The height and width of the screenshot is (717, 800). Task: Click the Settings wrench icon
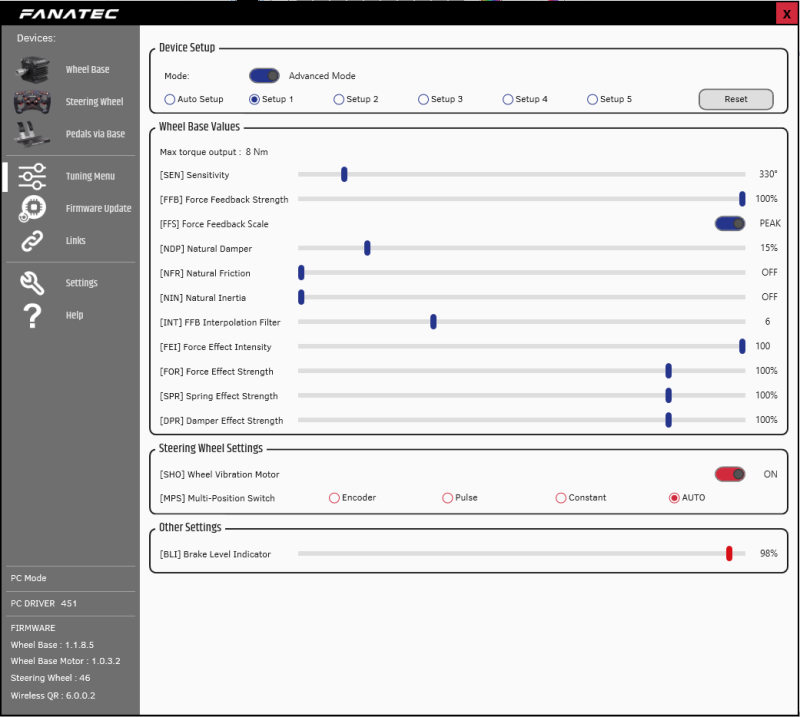click(32, 283)
